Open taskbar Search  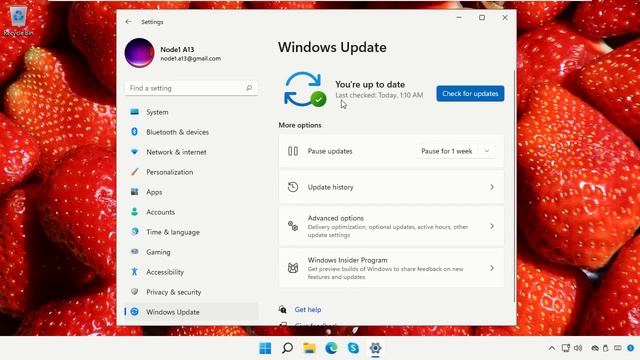pos(287,348)
